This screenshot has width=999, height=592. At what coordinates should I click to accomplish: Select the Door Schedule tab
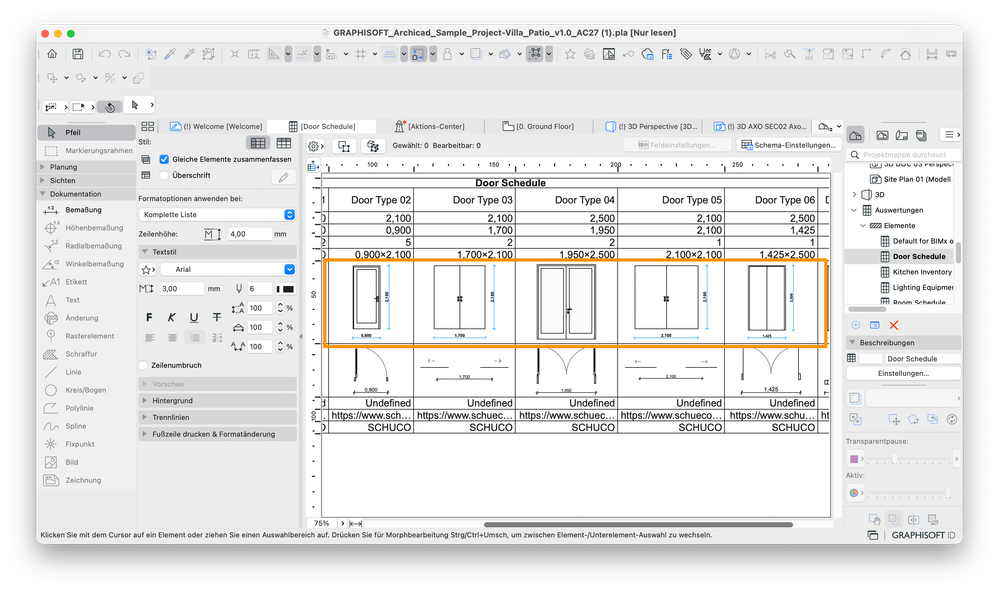322,126
